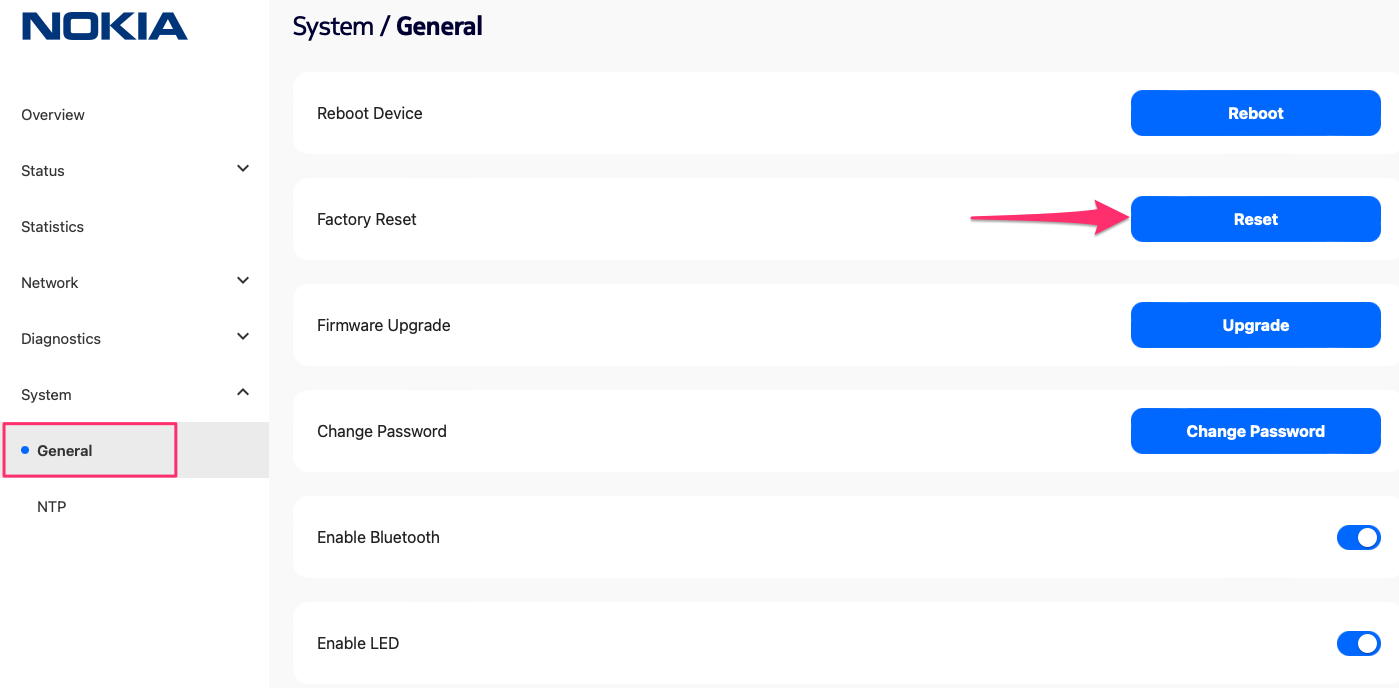The width and height of the screenshot is (1399, 688).
Task: Click the System / General breadcrumb title
Action: 388,25
